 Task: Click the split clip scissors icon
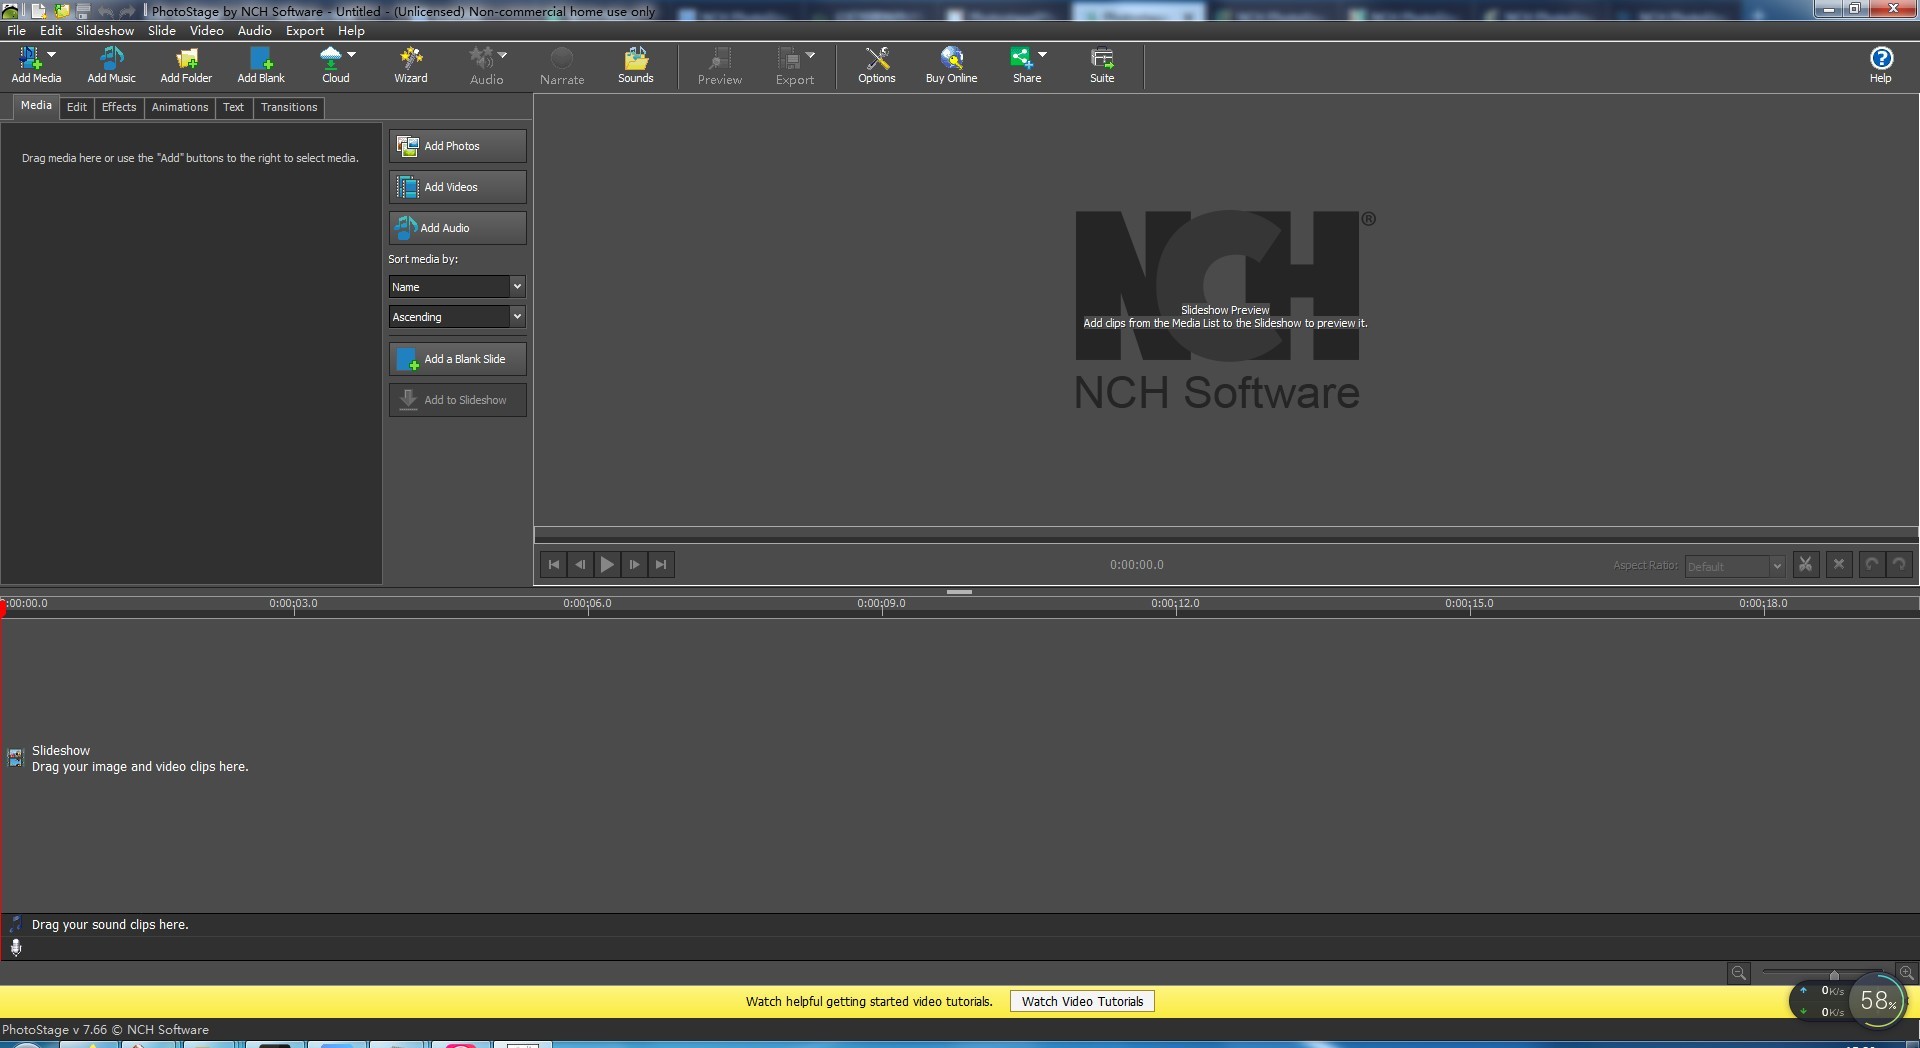1806,564
